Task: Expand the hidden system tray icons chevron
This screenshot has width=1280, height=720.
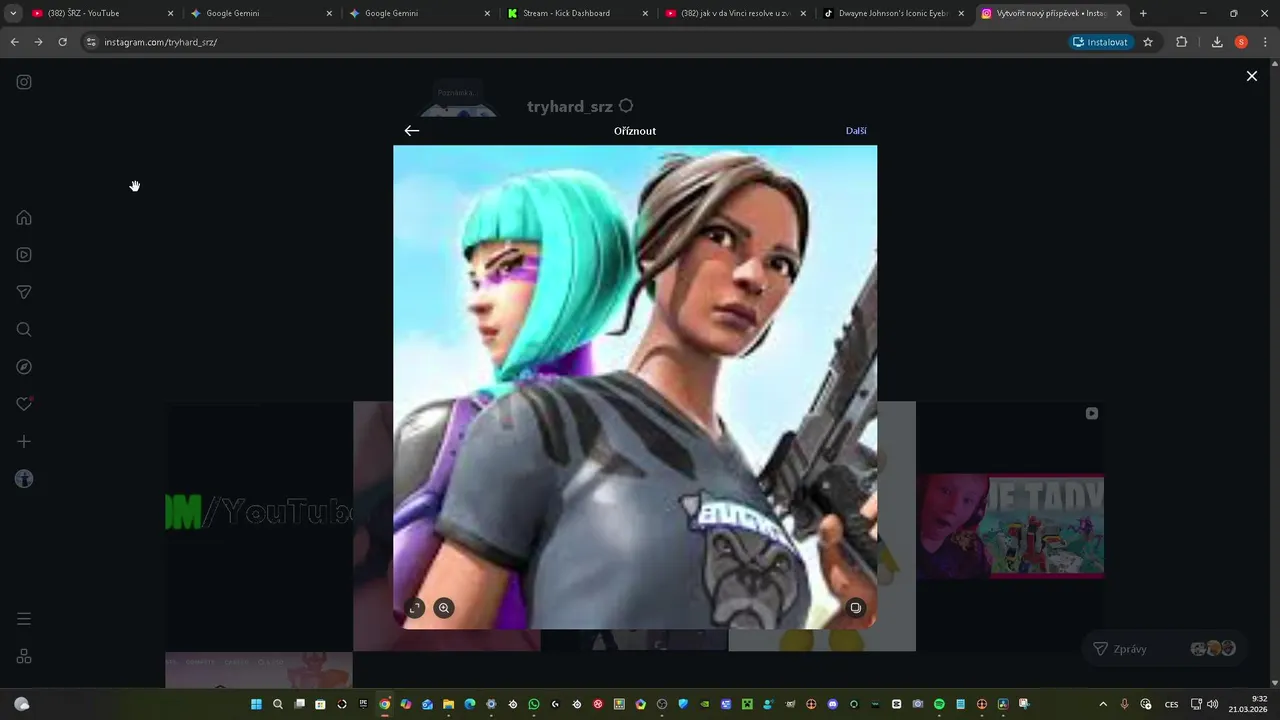Action: tap(1103, 704)
